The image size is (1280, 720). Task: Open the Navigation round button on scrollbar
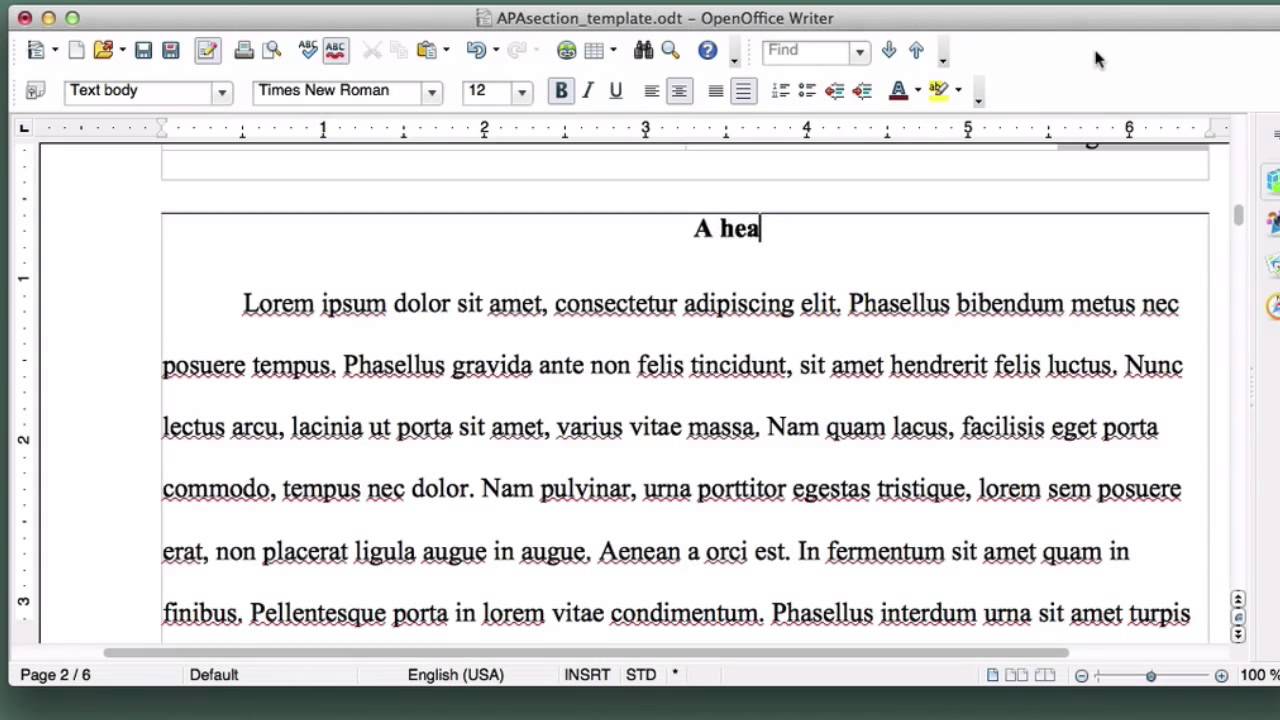click(x=1238, y=617)
